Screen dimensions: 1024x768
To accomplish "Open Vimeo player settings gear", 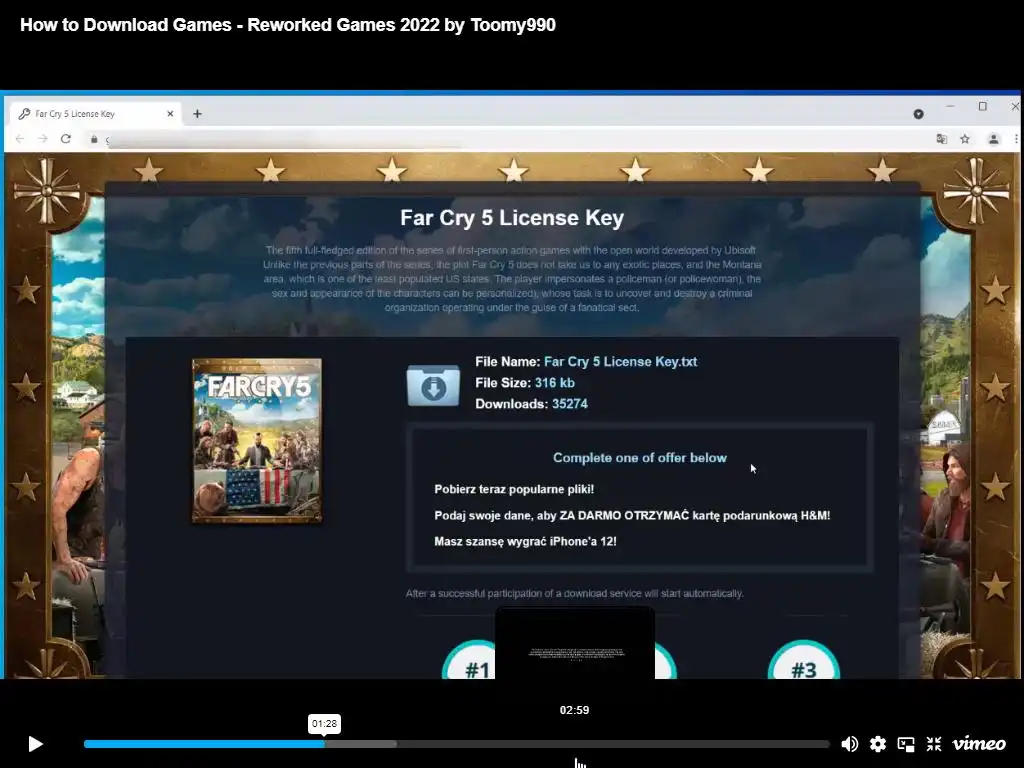I will pyautogui.click(x=878, y=744).
